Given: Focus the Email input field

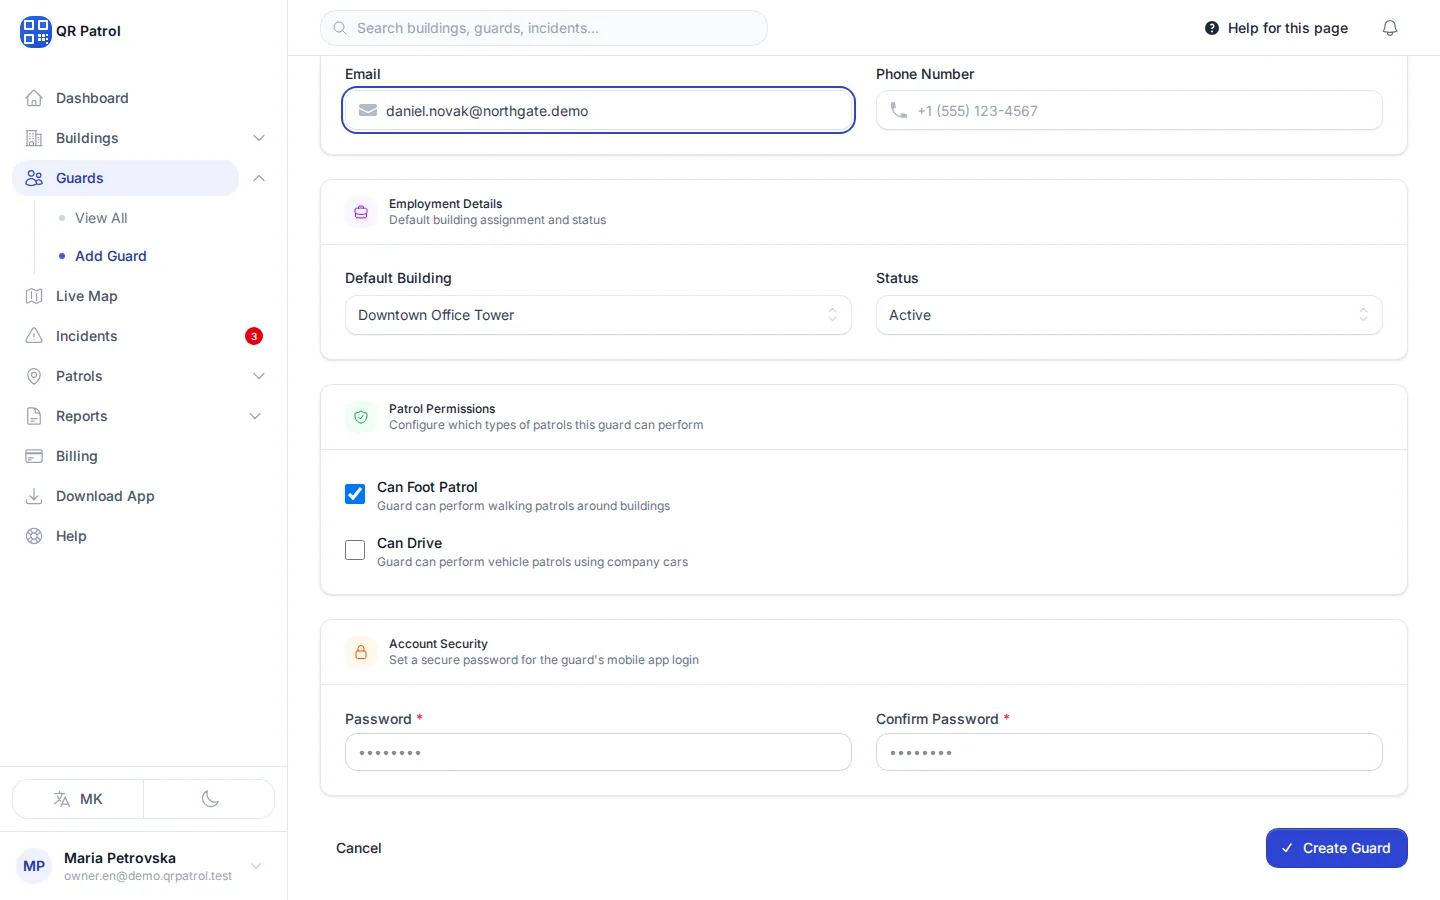Looking at the screenshot, I should pos(598,110).
